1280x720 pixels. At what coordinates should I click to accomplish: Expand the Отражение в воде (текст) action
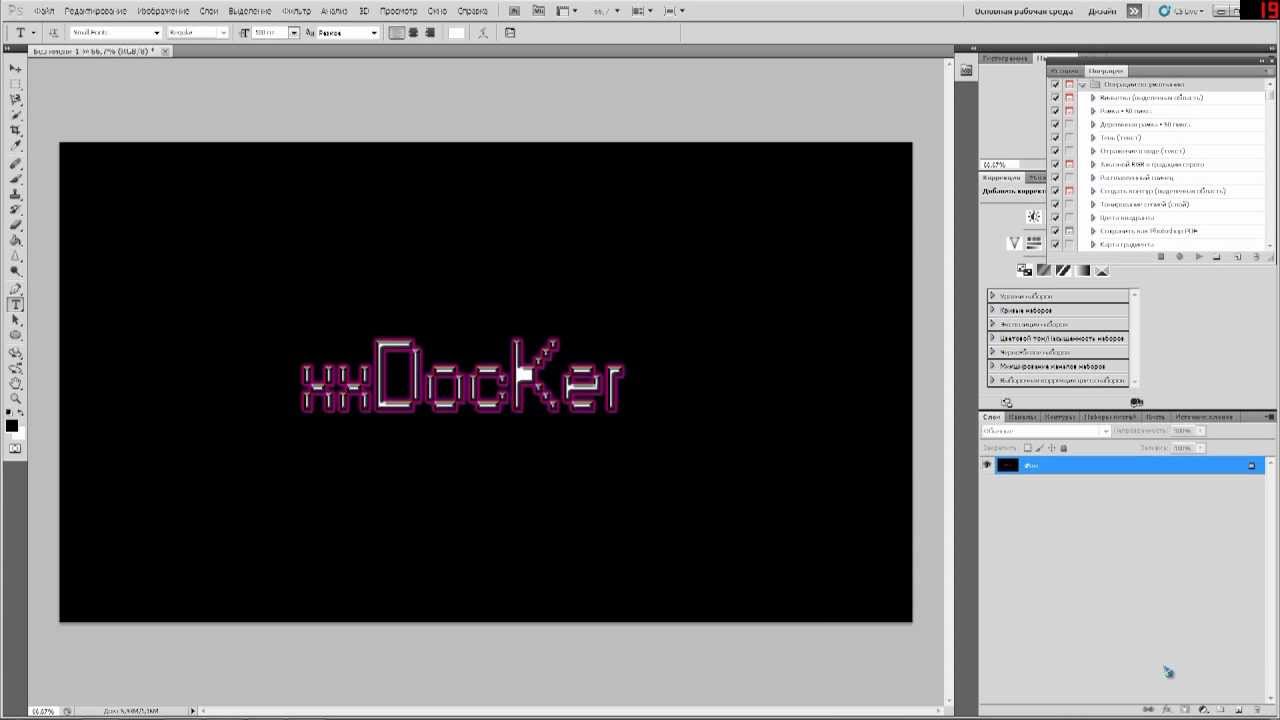(1093, 151)
